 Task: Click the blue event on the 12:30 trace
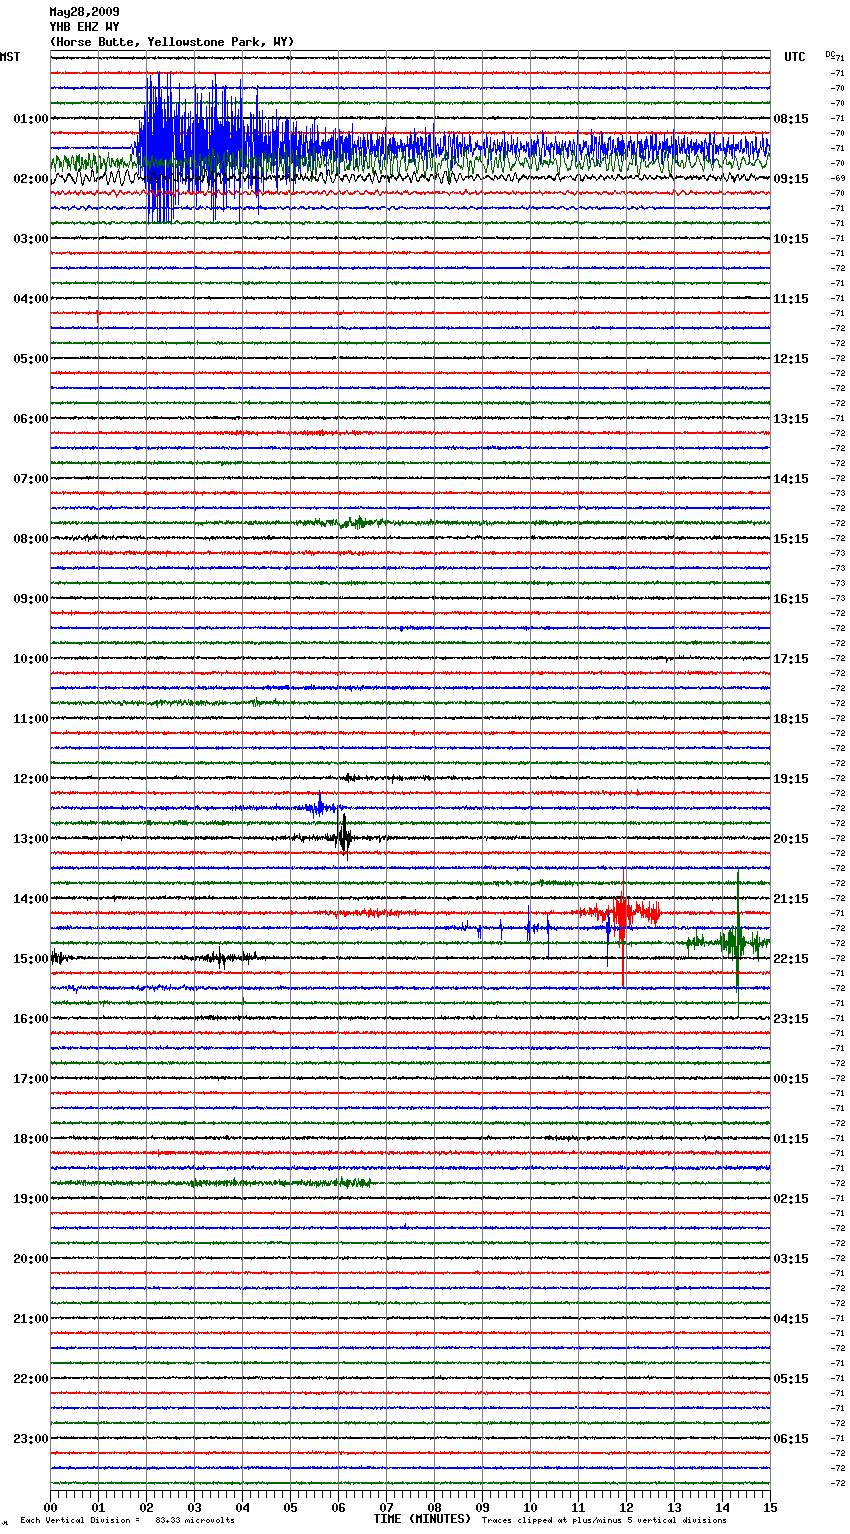point(320,806)
